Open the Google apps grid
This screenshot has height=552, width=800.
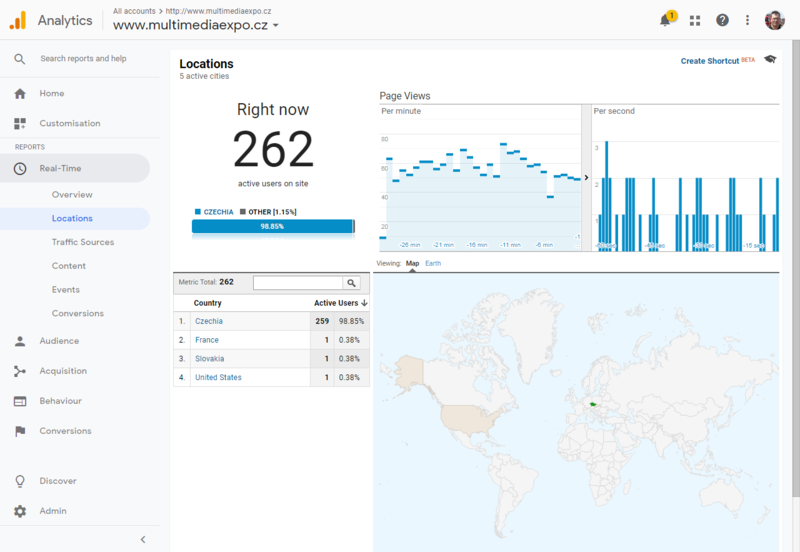(x=695, y=20)
